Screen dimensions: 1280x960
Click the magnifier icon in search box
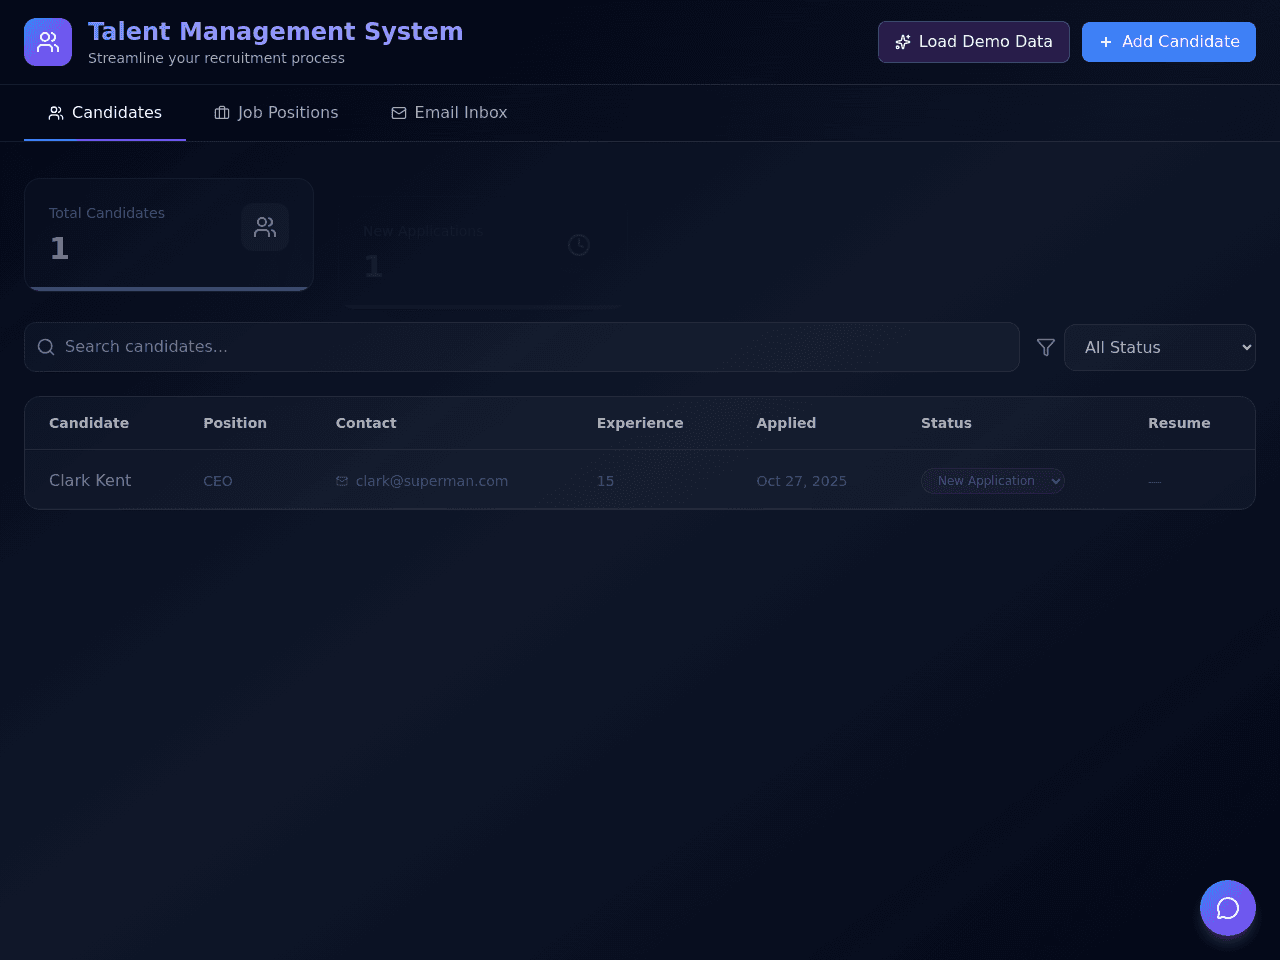point(46,347)
